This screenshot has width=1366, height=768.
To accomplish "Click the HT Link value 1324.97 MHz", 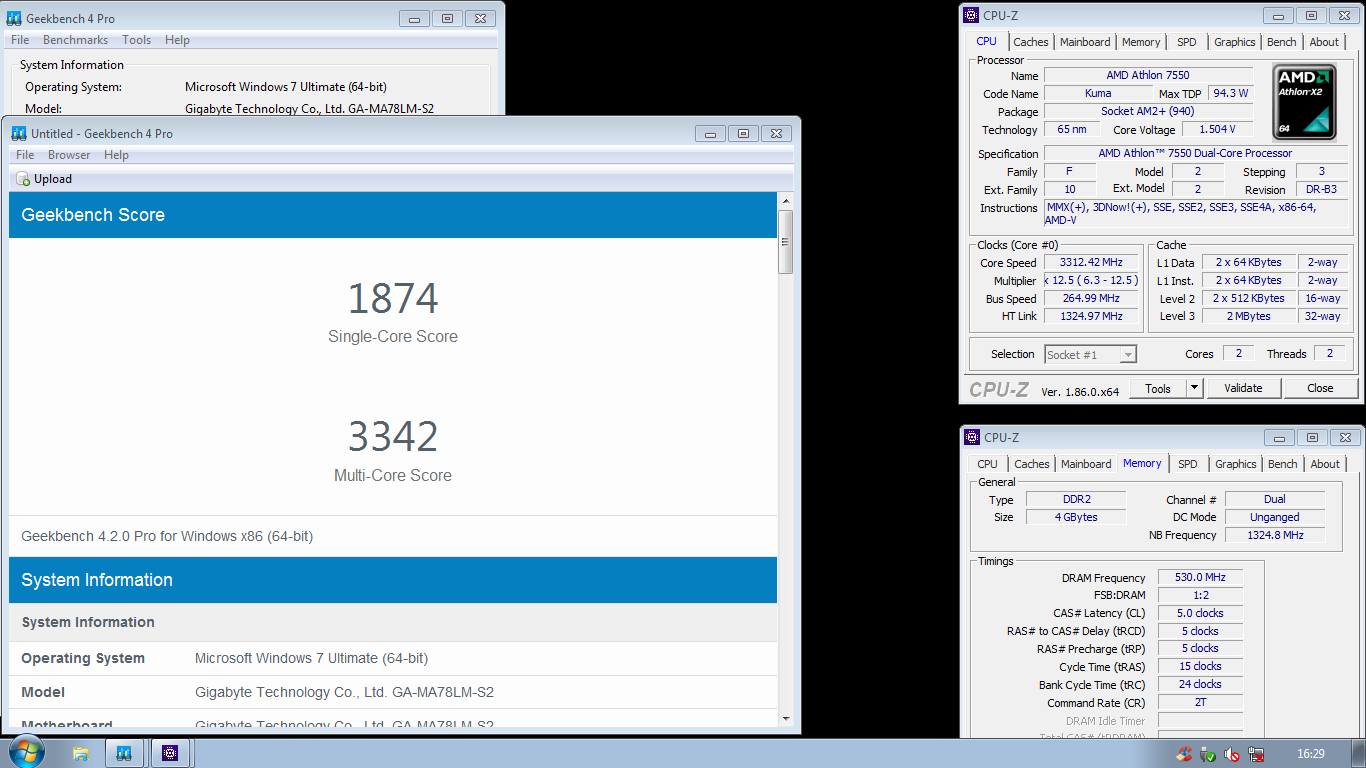I will tap(1091, 316).
